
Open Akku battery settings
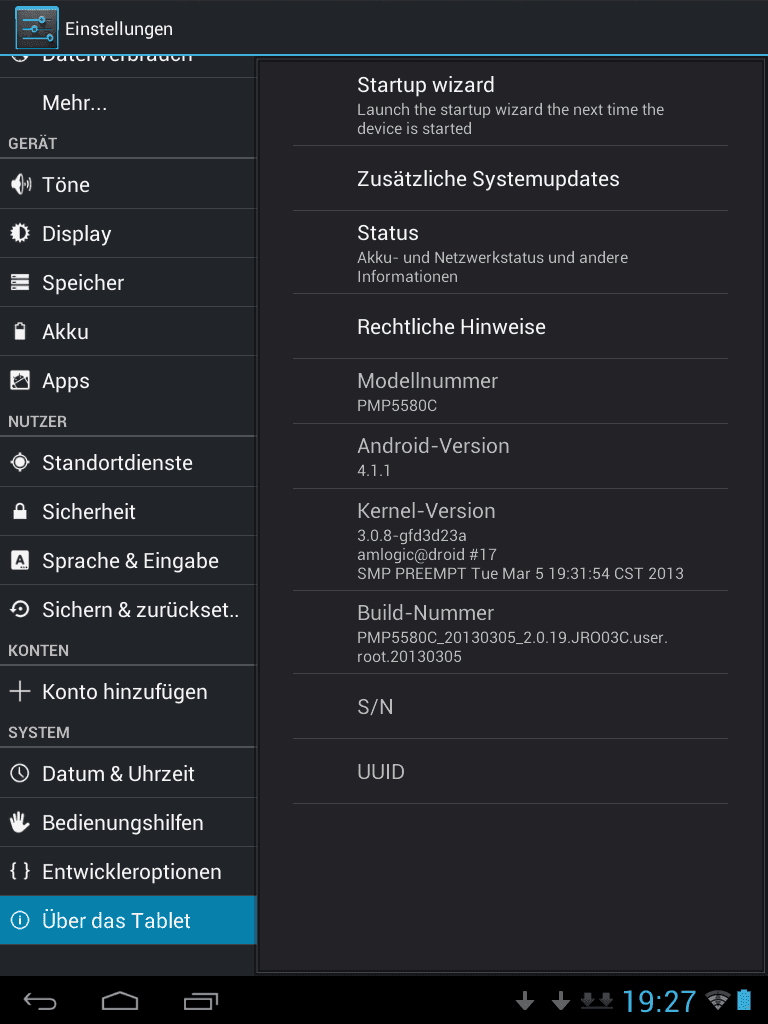(x=128, y=331)
